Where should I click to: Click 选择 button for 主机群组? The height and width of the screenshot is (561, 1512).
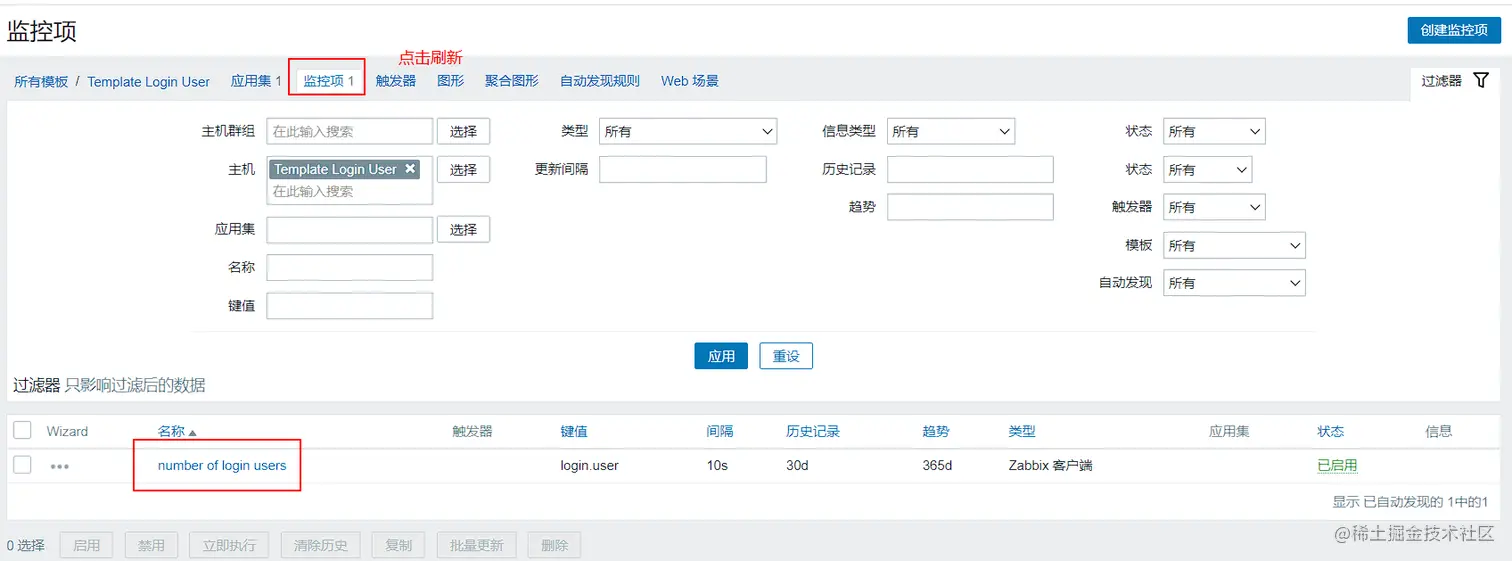463,131
